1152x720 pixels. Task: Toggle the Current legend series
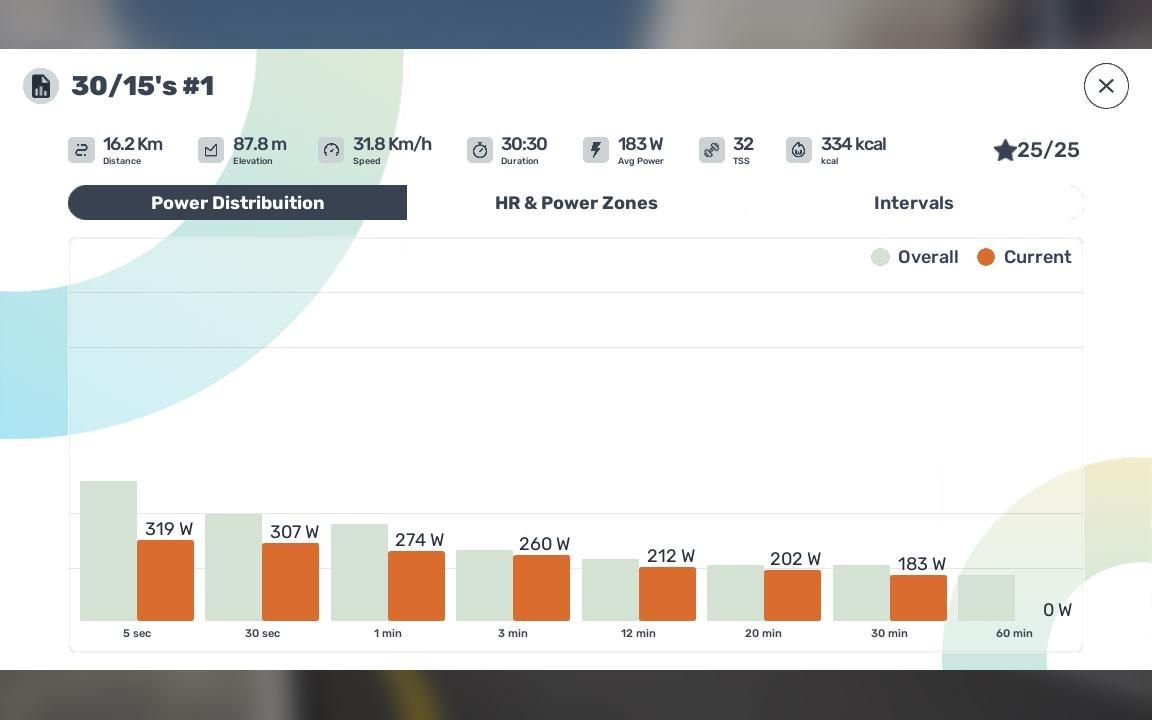point(1024,257)
